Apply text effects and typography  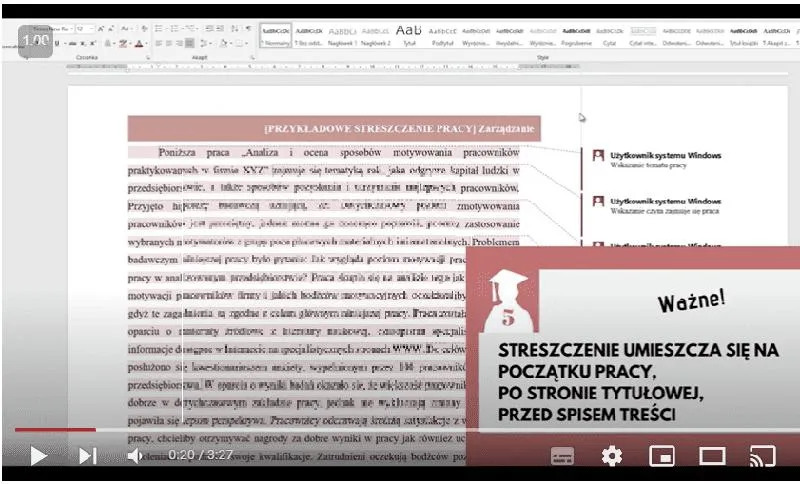tap(109, 44)
